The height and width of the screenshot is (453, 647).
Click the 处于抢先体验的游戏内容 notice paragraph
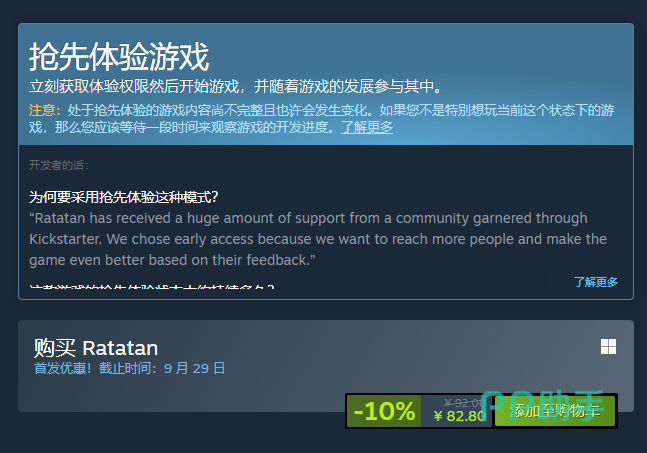click(x=321, y=118)
